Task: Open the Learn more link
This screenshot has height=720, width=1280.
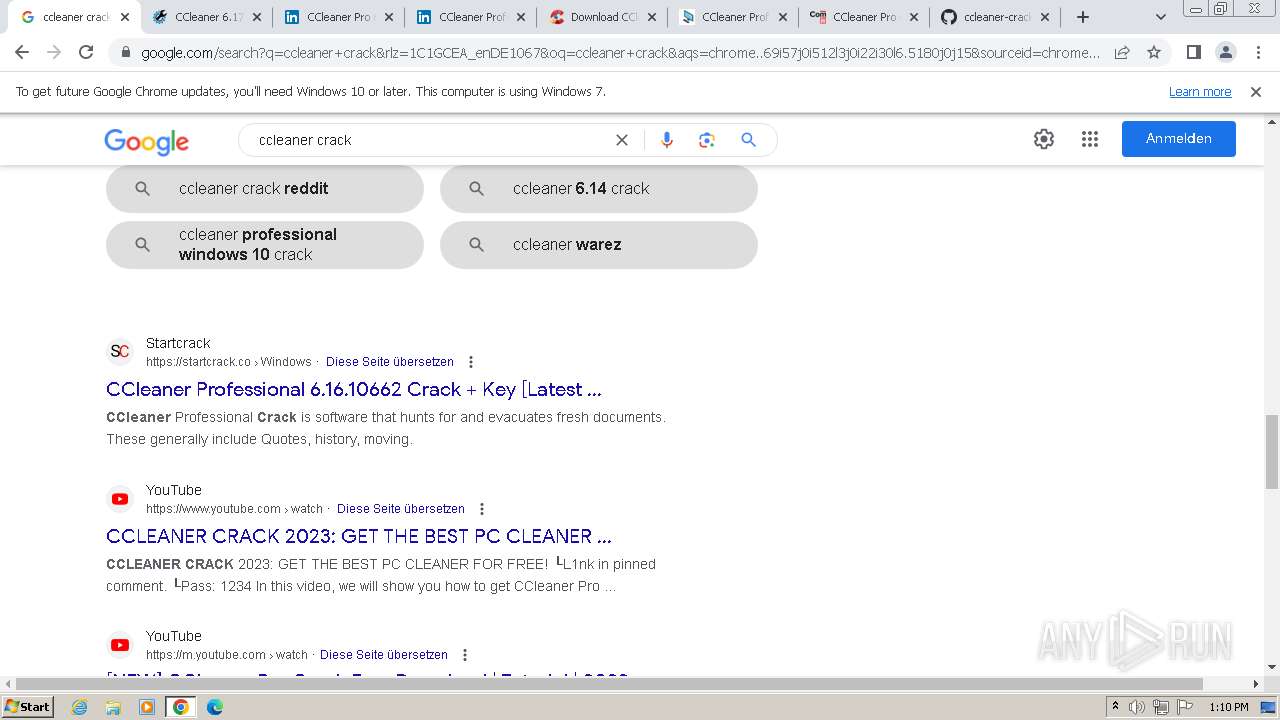Action: (1200, 92)
